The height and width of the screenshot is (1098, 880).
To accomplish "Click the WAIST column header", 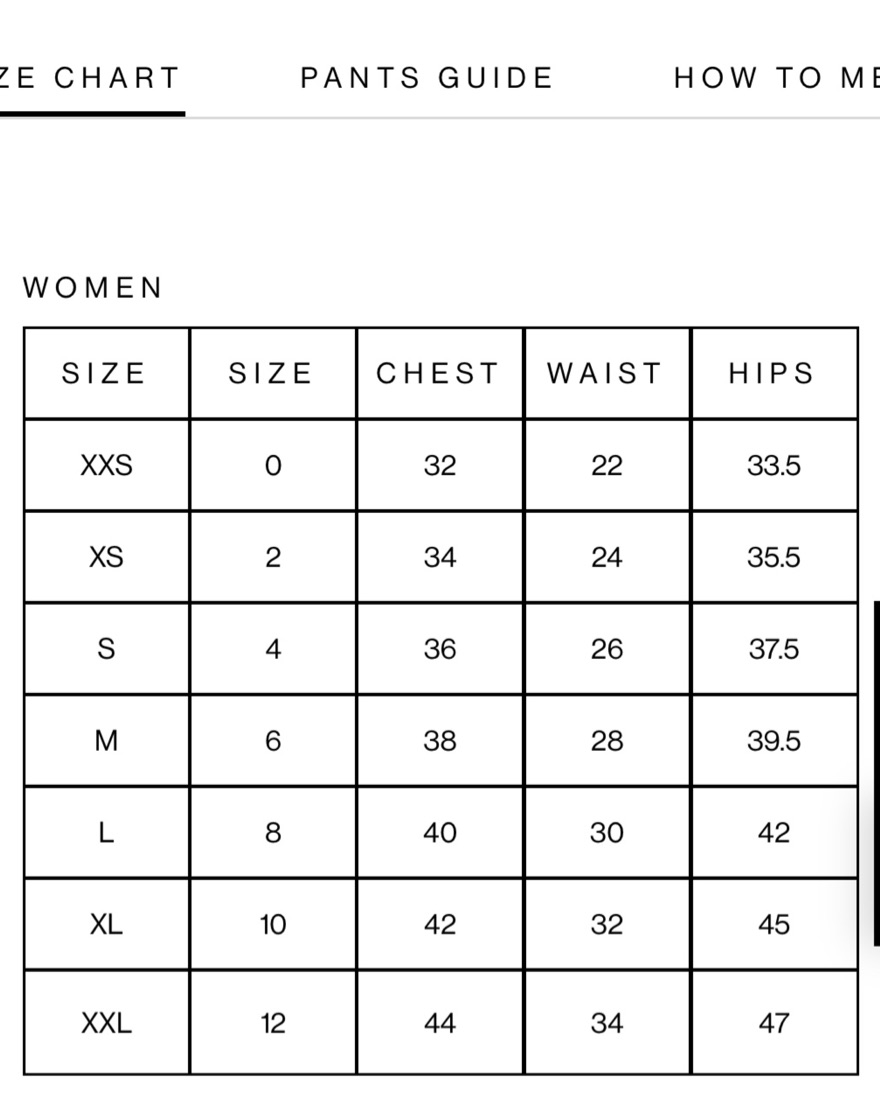I will tap(607, 373).
